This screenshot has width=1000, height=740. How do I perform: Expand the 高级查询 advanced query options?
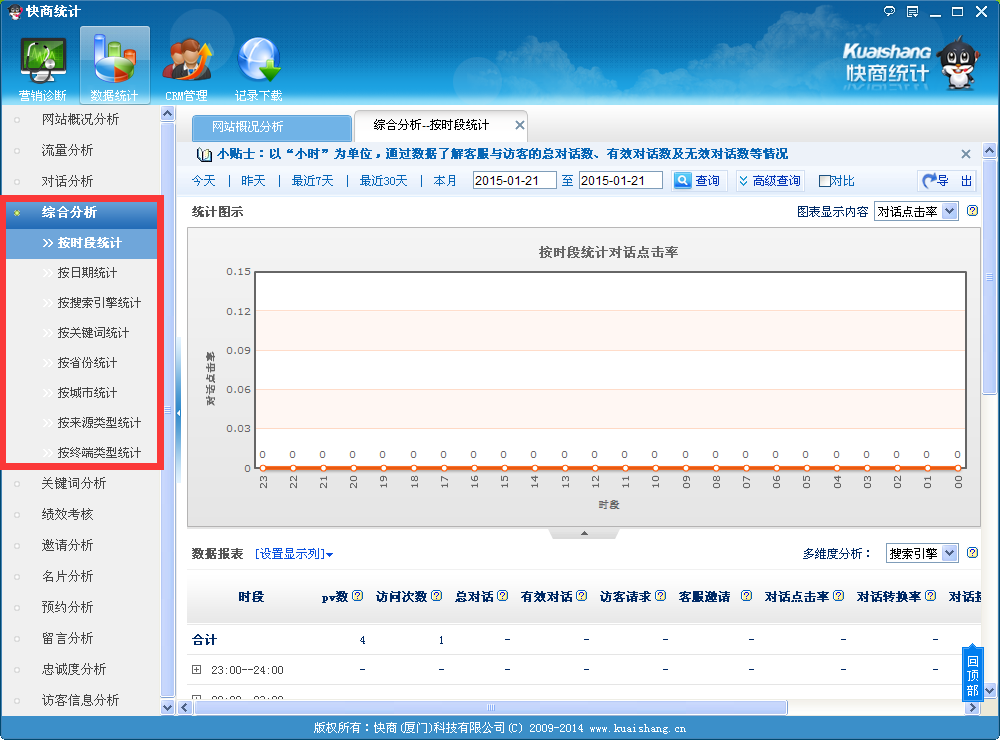[x=770, y=181]
